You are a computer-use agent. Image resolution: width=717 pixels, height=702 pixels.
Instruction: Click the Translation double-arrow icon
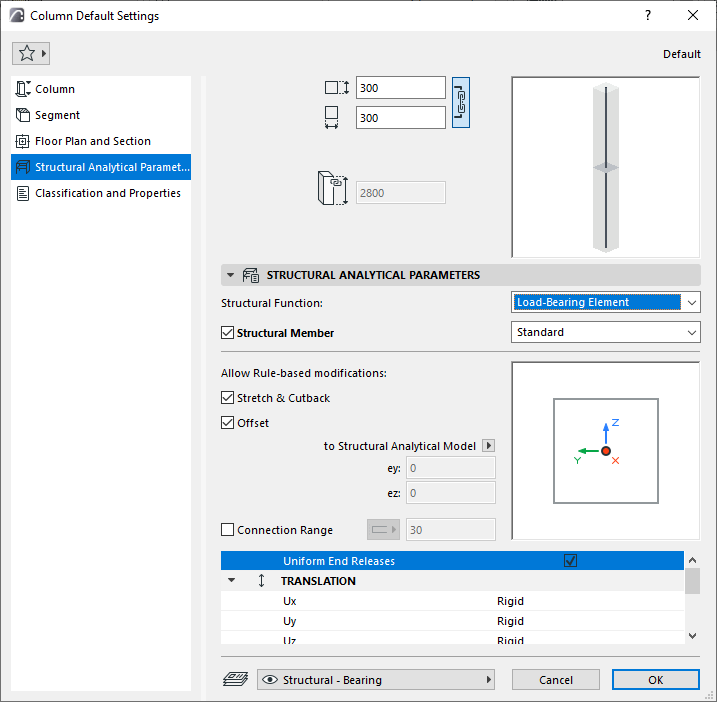pos(261,580)
